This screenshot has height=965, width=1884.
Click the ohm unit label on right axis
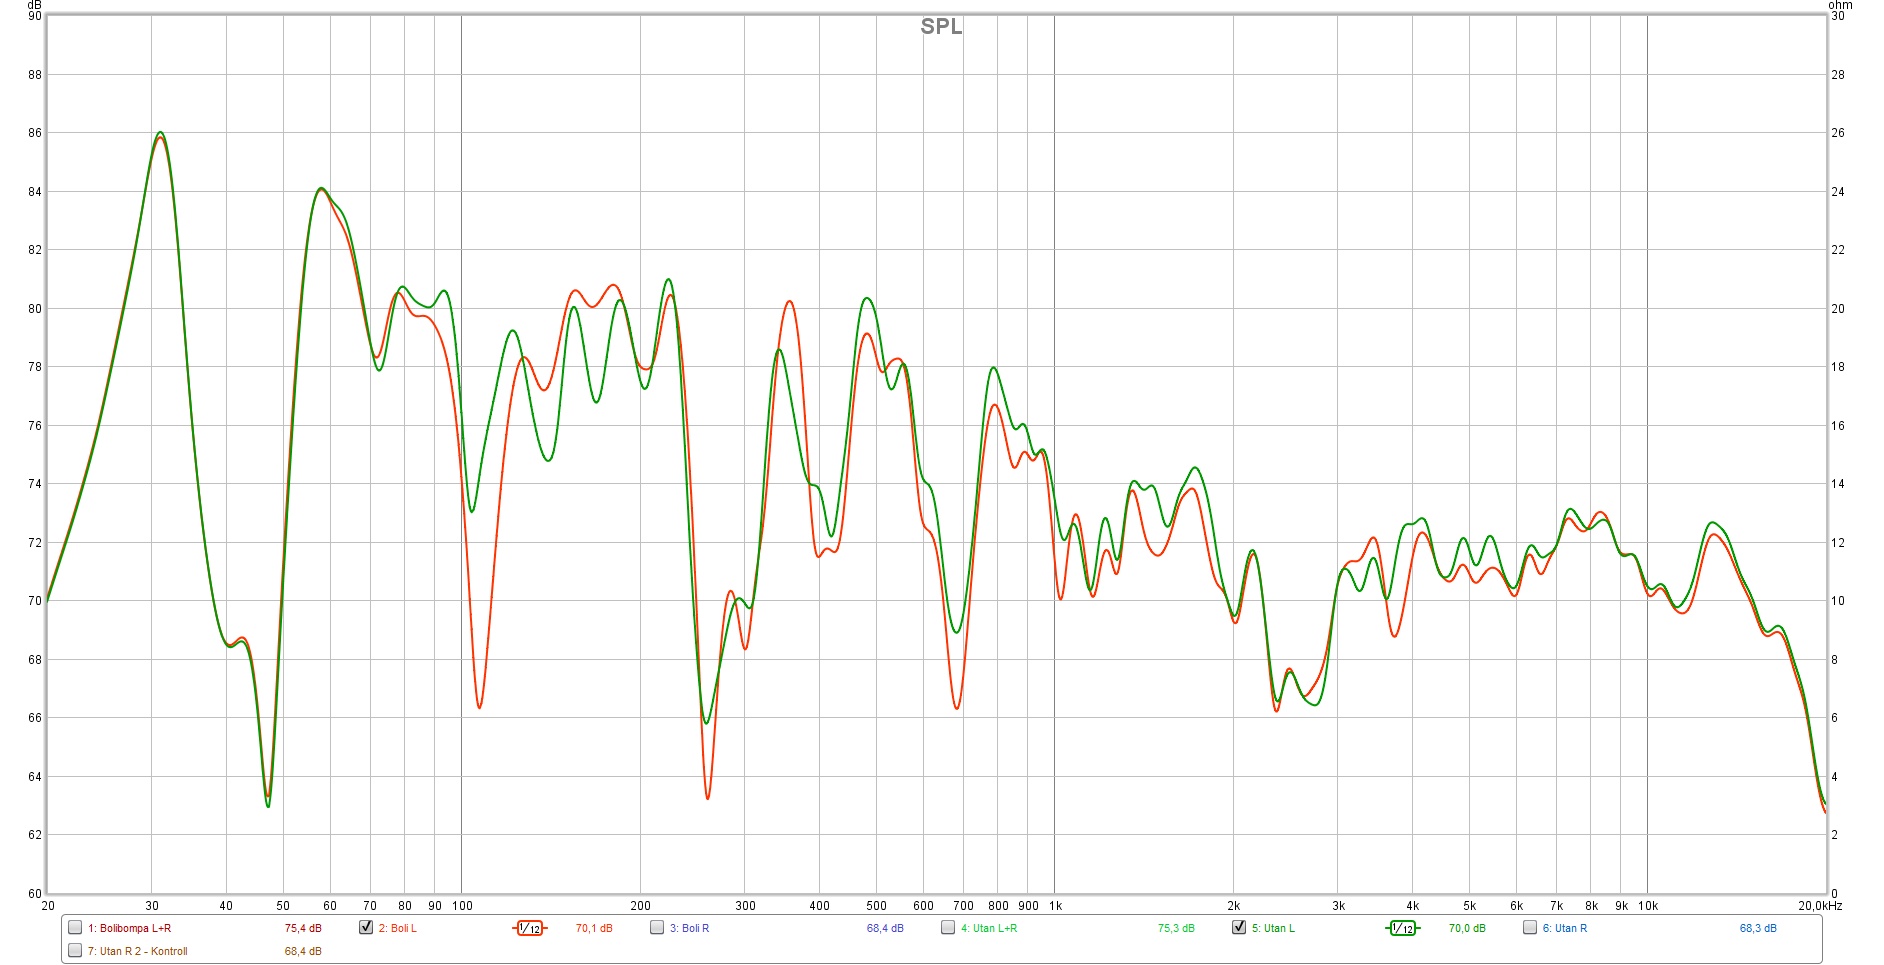[1840, 5]
